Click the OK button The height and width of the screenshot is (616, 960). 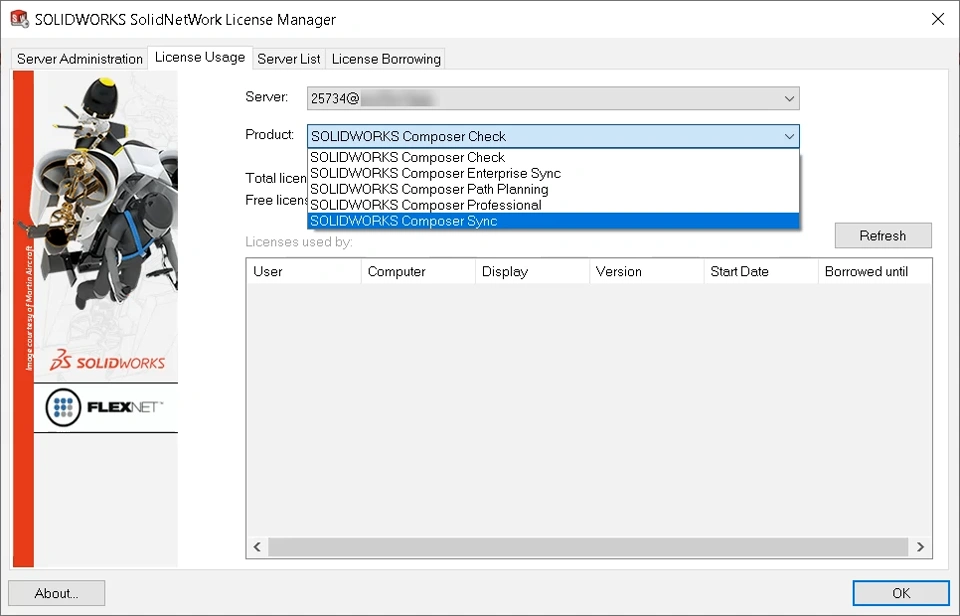(901, 593)
